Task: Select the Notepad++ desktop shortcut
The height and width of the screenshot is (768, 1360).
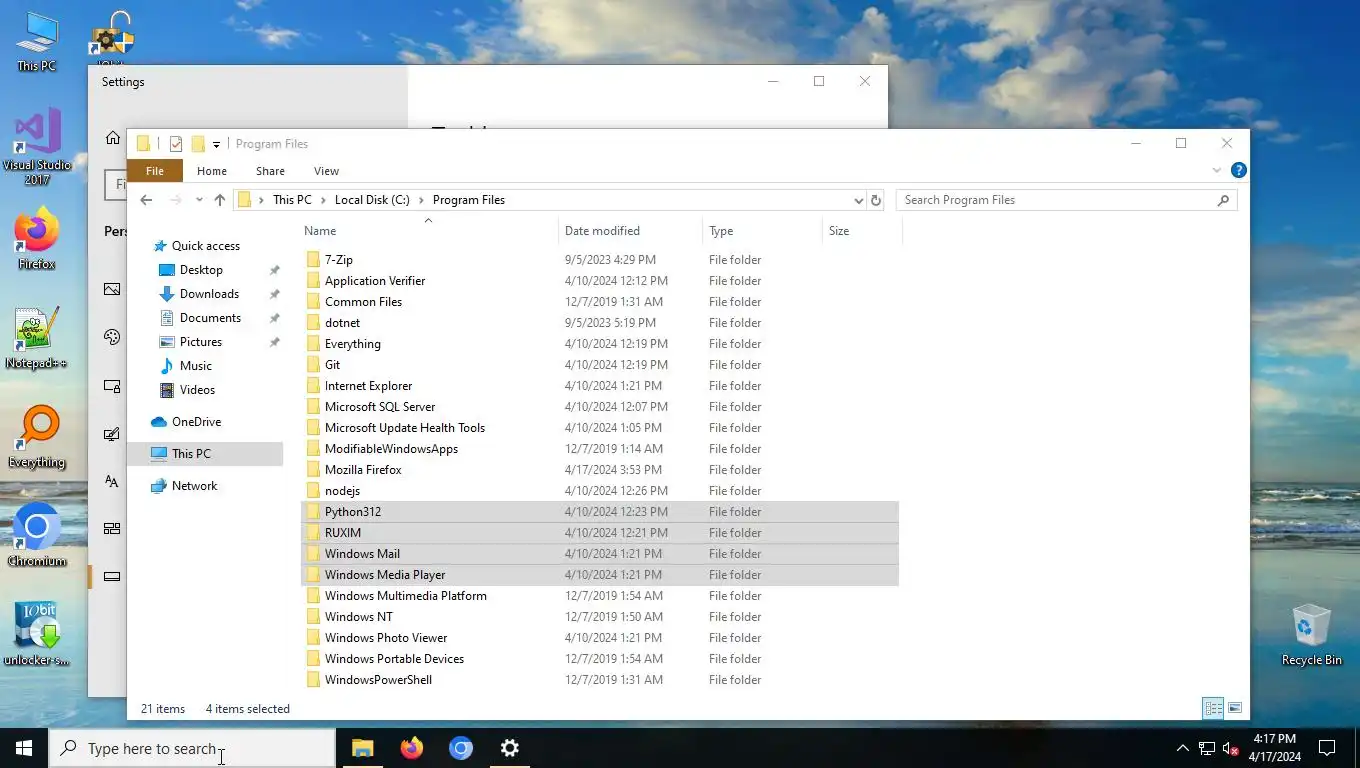Action: [36, 338]
